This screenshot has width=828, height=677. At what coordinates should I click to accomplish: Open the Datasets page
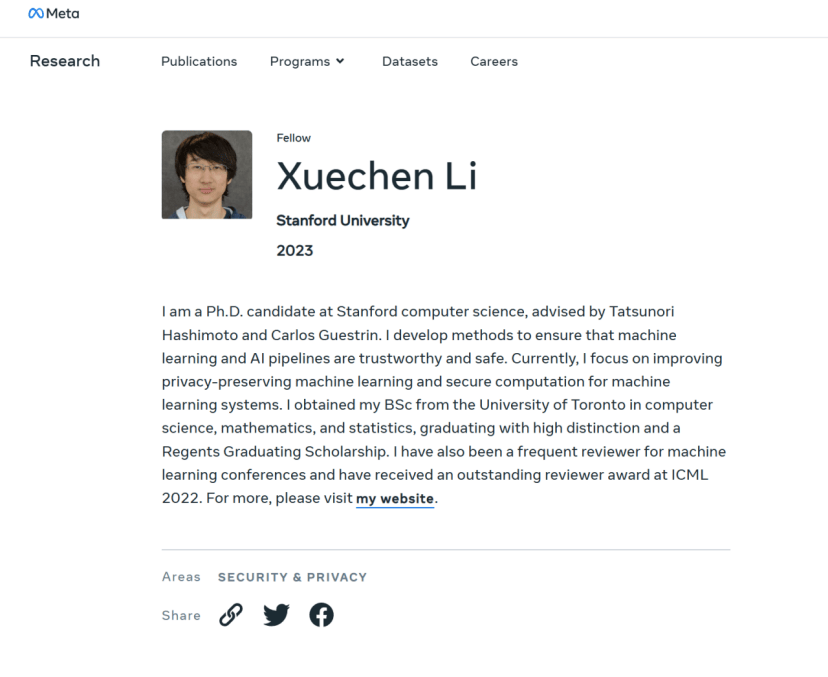[410, 61]
